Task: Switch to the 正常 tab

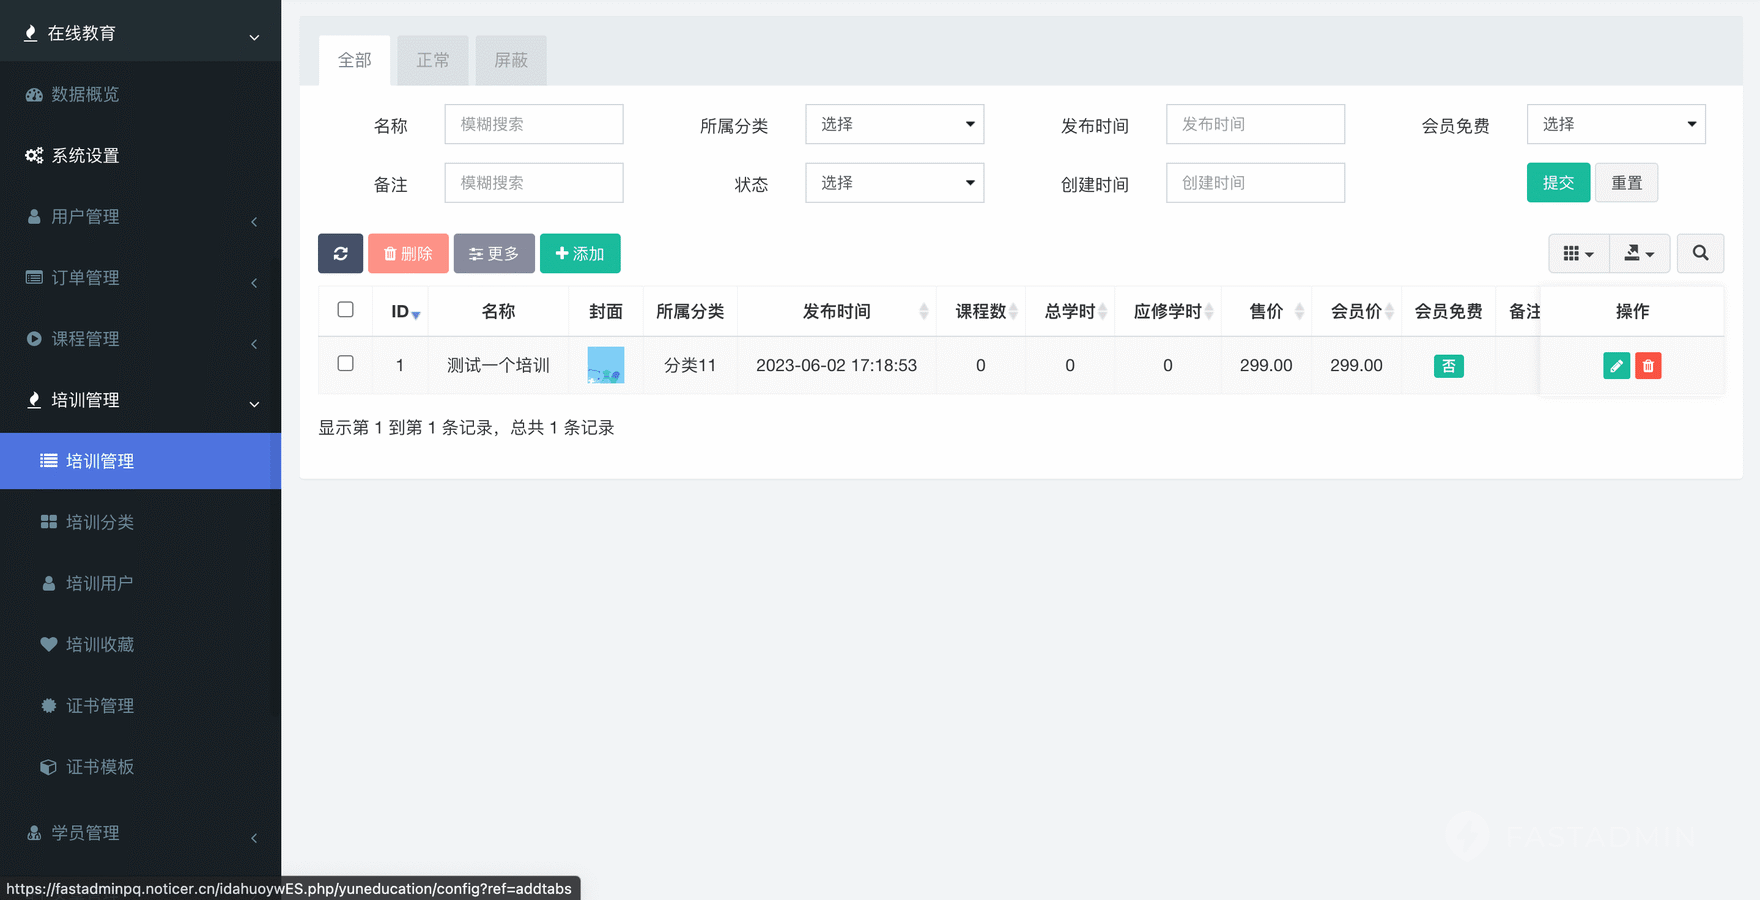Action: point(433,61)
